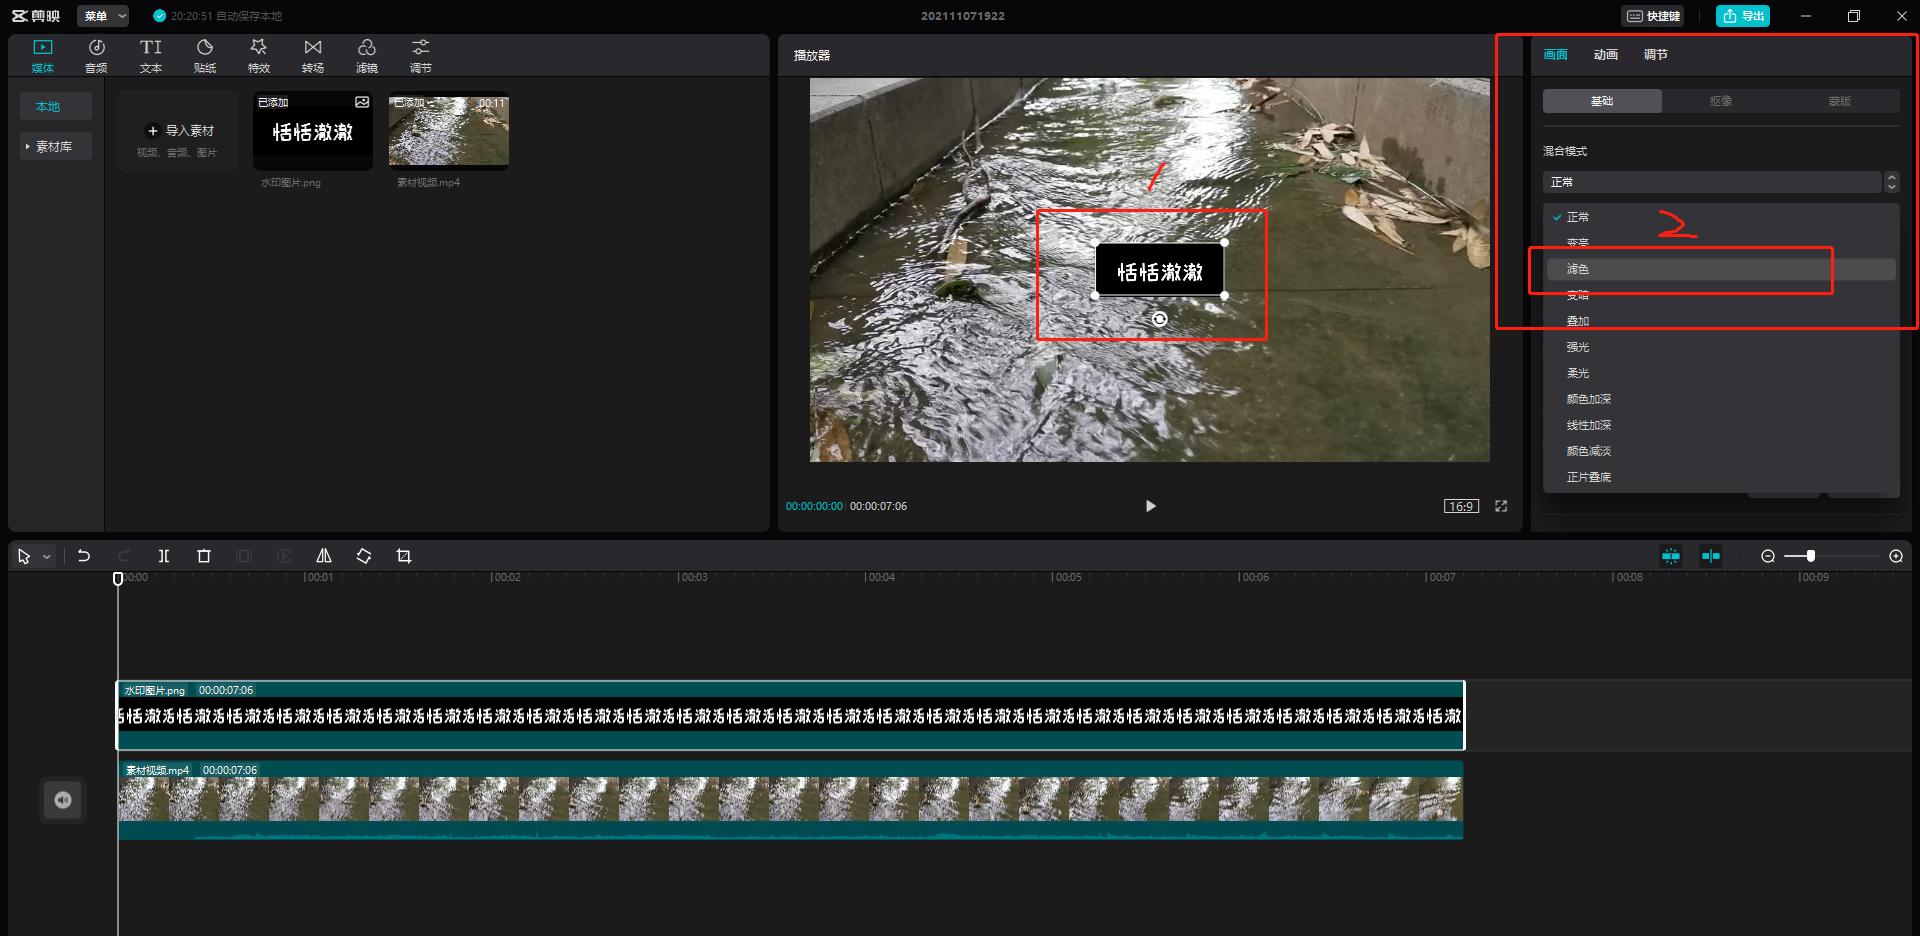The width and height of the screenshot is (1920, 936).
Task: Select the crop tool icon
Action: click(404, 556)
